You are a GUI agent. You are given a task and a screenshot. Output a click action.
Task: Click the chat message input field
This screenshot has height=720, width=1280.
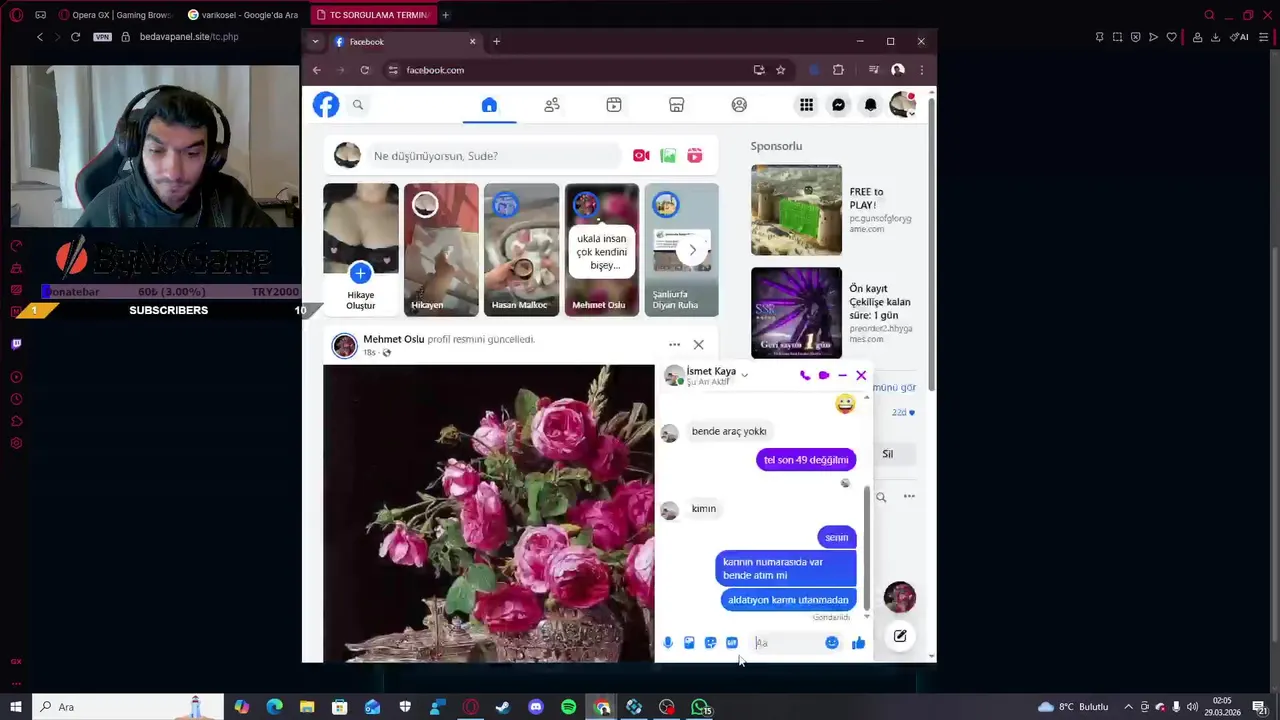(x=787, y=643)
